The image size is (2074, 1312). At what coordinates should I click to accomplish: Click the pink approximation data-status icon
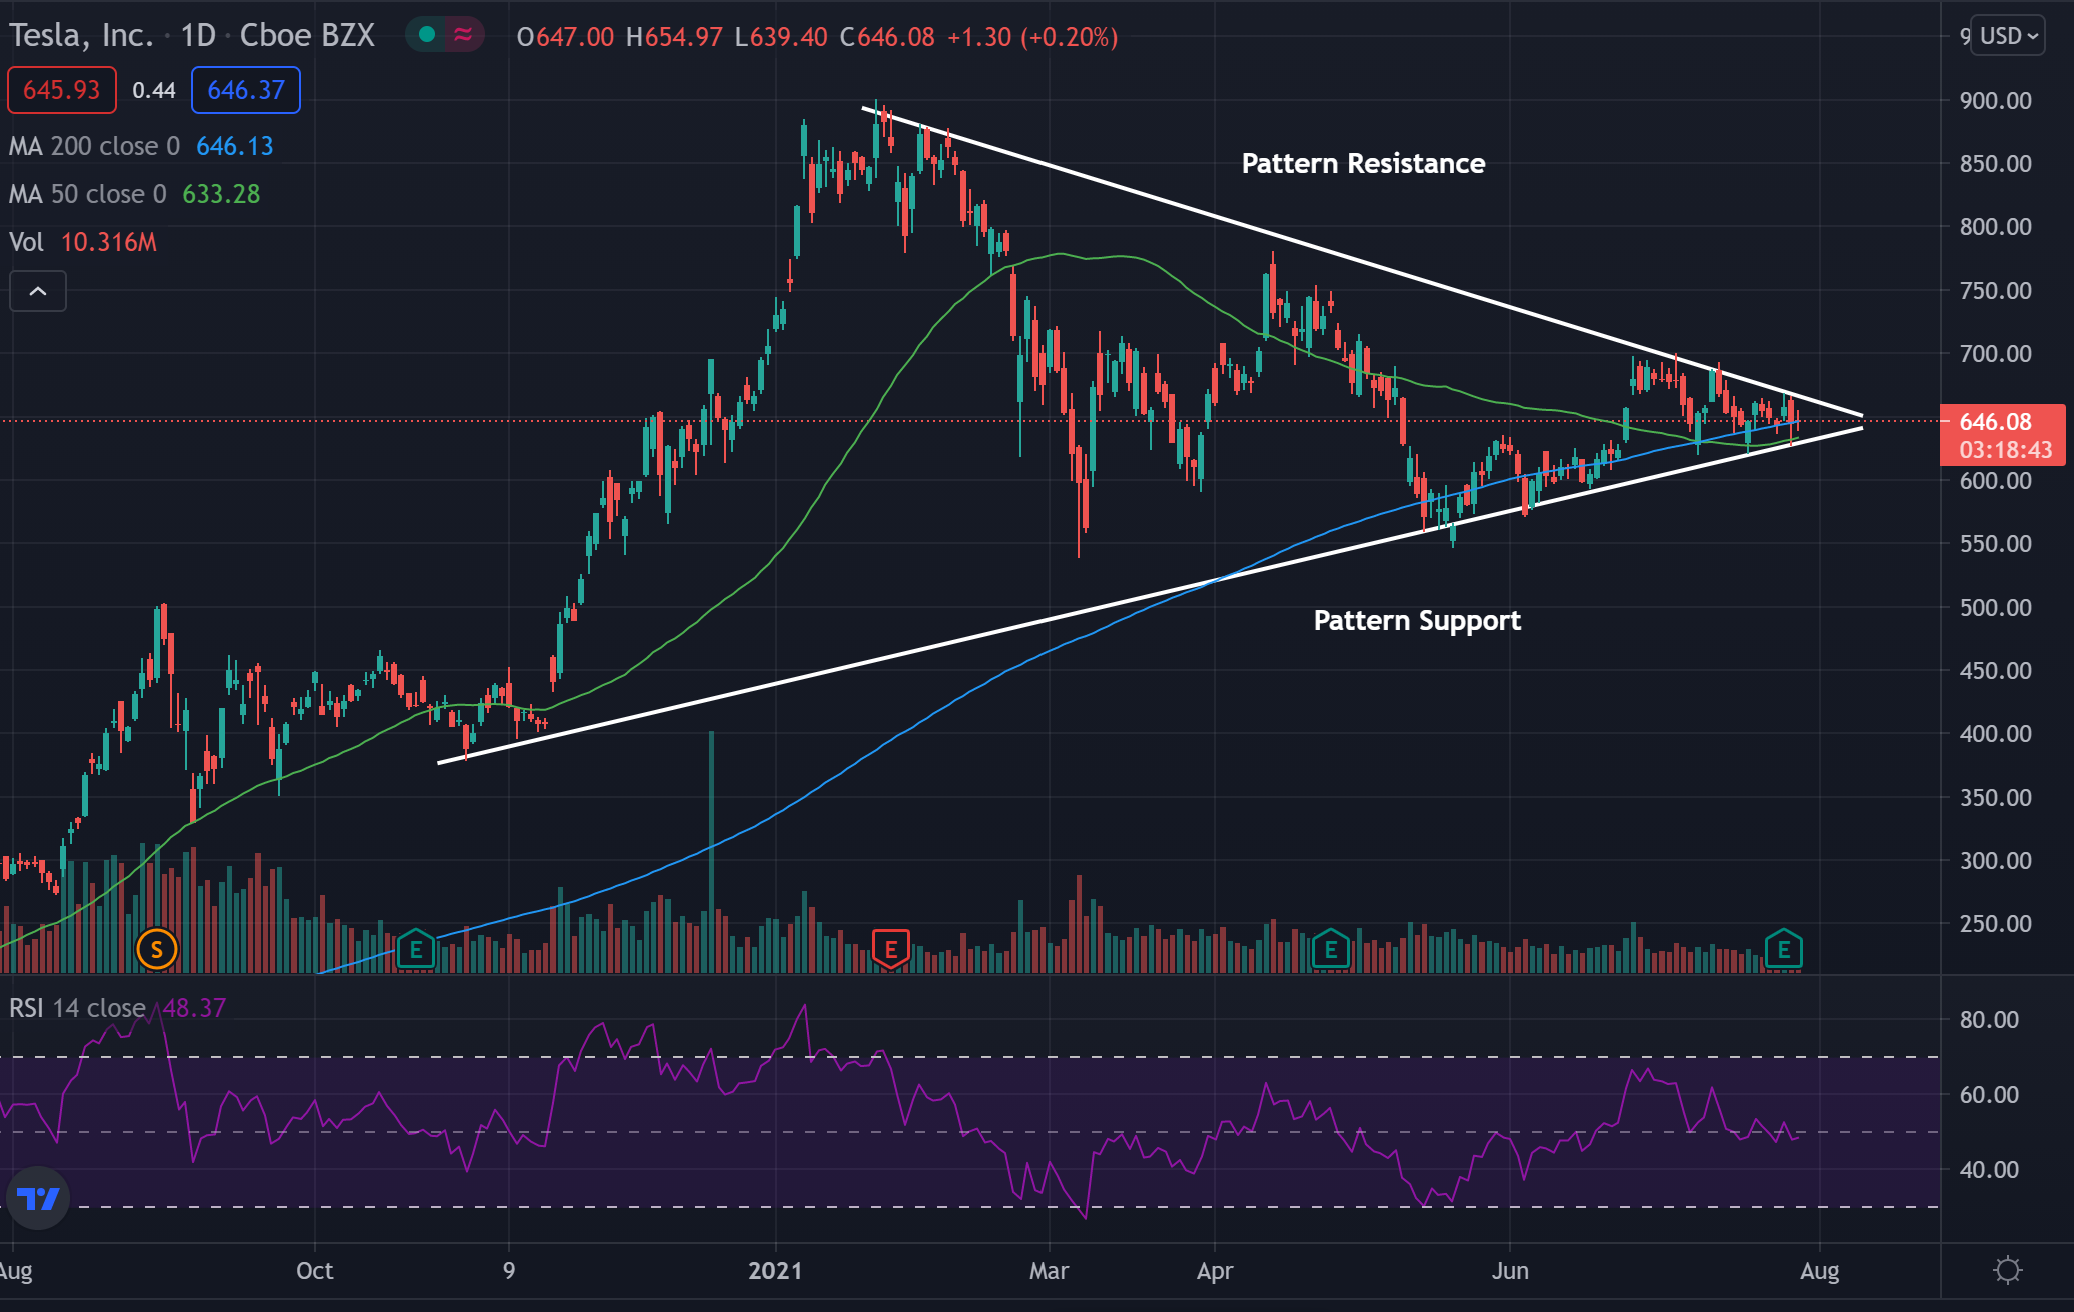tap(462, 35)
